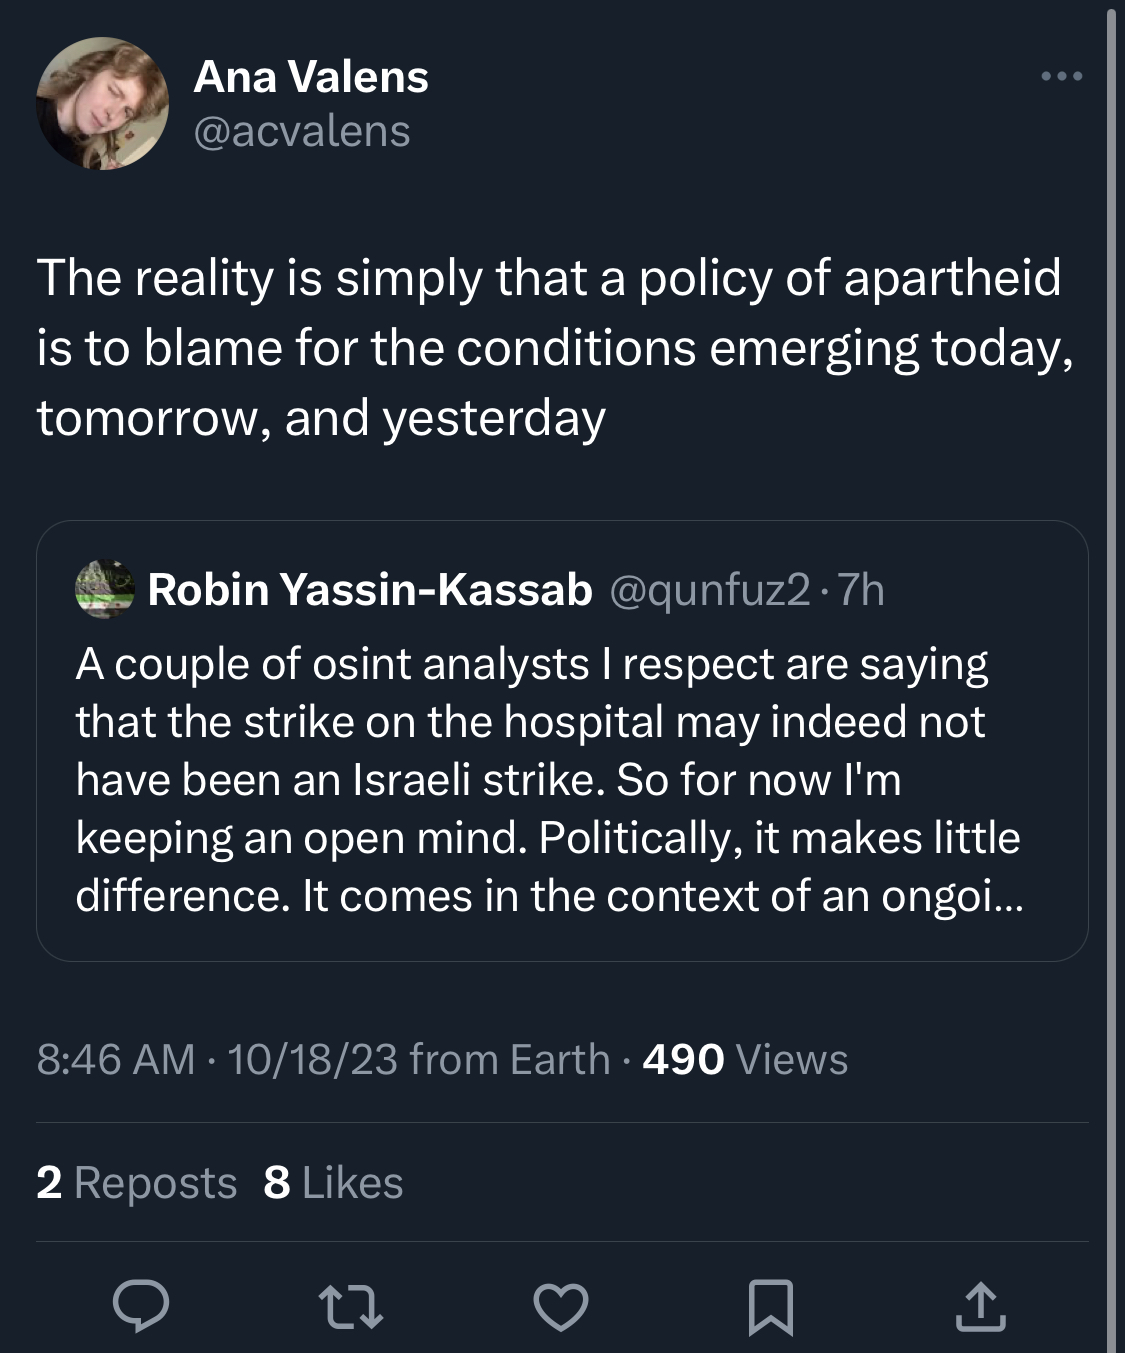
Task: Like the post with the heart icon
Action: (560, 1306)
